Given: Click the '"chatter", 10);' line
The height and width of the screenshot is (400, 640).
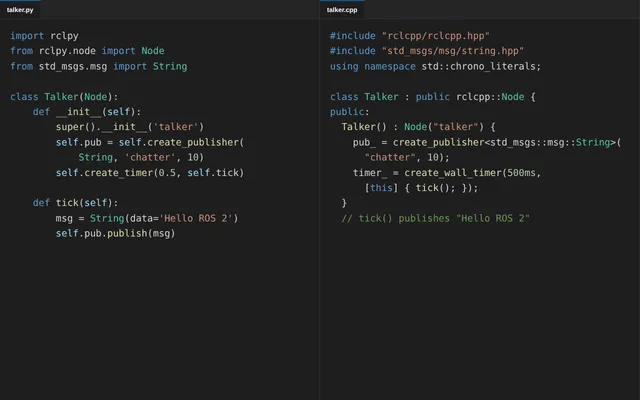Looking at the screenshot, I should tap(407, 157).
